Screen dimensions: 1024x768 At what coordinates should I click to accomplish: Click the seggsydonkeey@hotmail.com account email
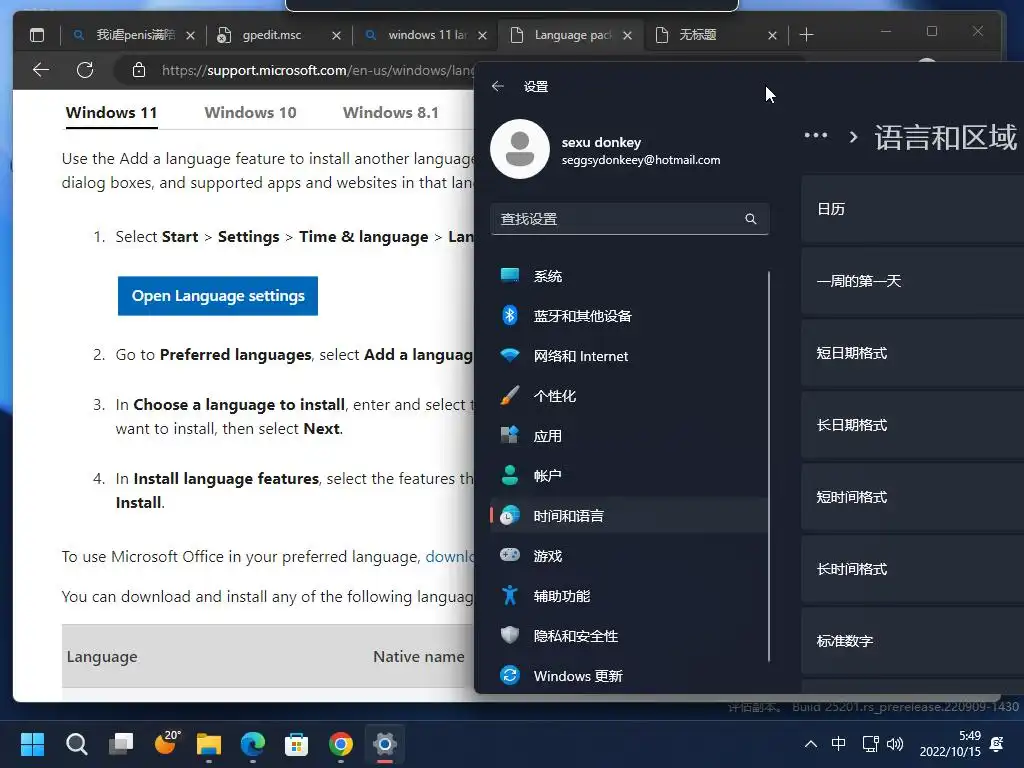pos(641,160)
